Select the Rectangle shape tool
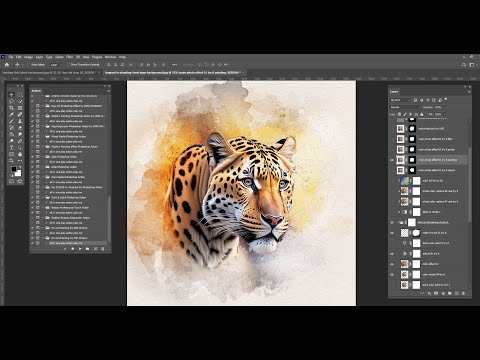The image size is (480, 360). 11,154
